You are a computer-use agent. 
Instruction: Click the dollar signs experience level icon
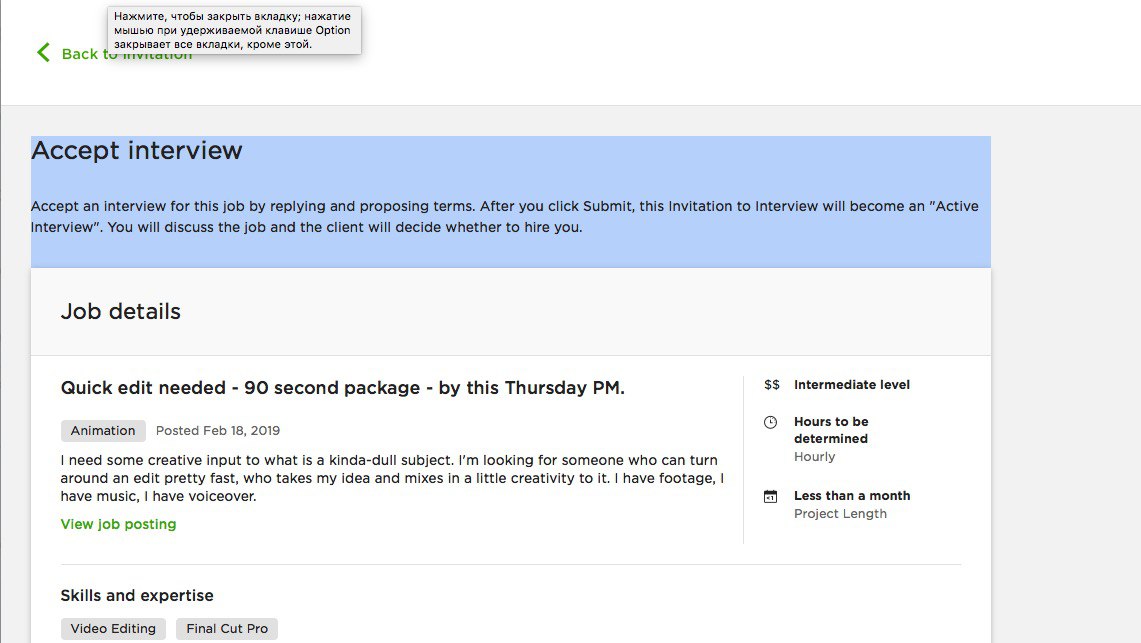771,385
